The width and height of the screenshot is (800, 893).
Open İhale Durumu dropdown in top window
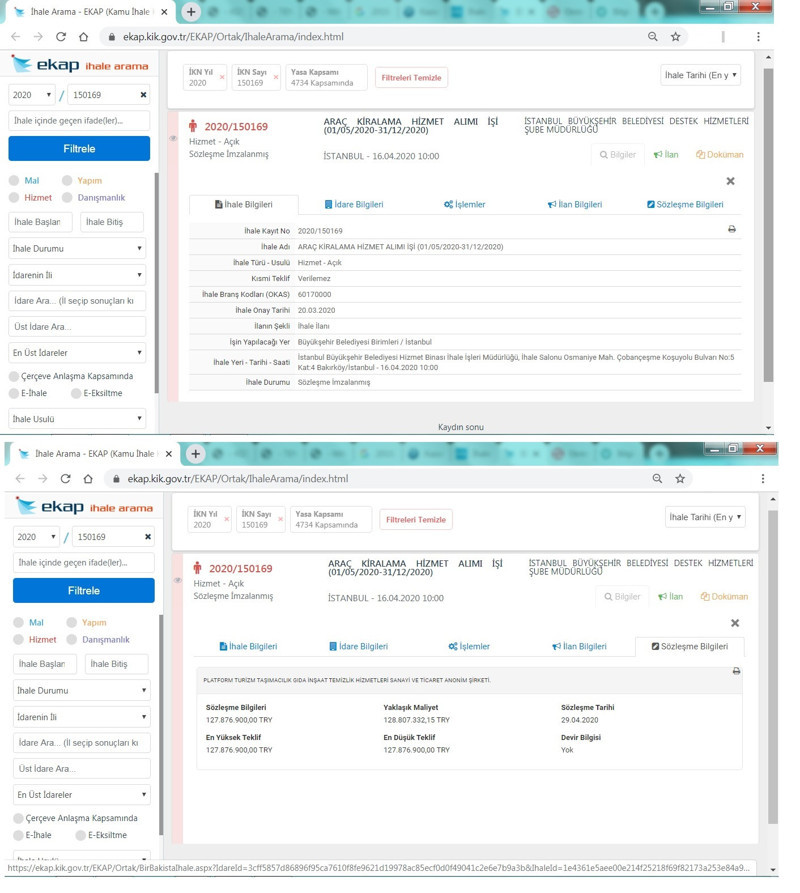click(77, 248)
